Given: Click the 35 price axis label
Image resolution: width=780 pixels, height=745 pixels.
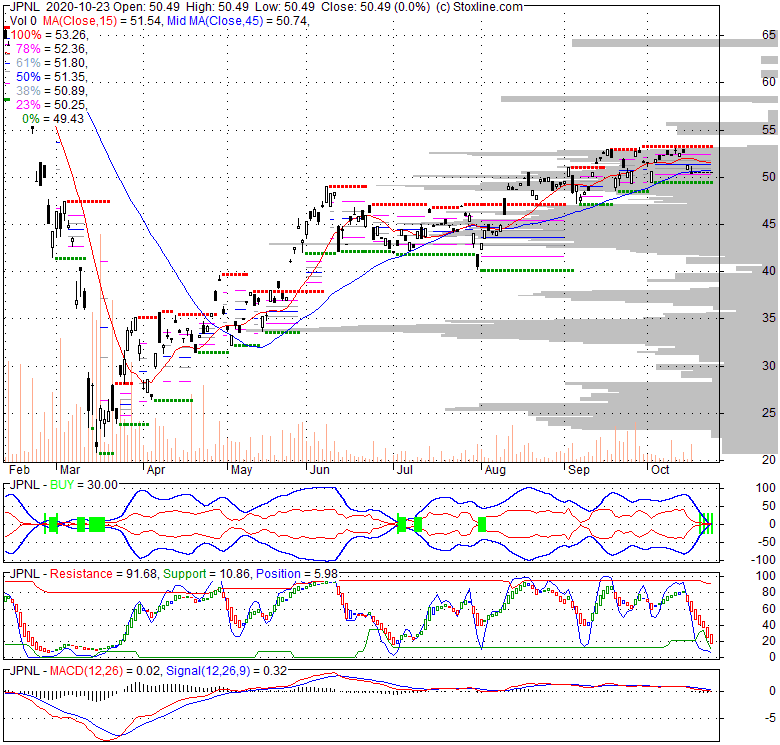Looking at the screenshot, I should 769,318.
